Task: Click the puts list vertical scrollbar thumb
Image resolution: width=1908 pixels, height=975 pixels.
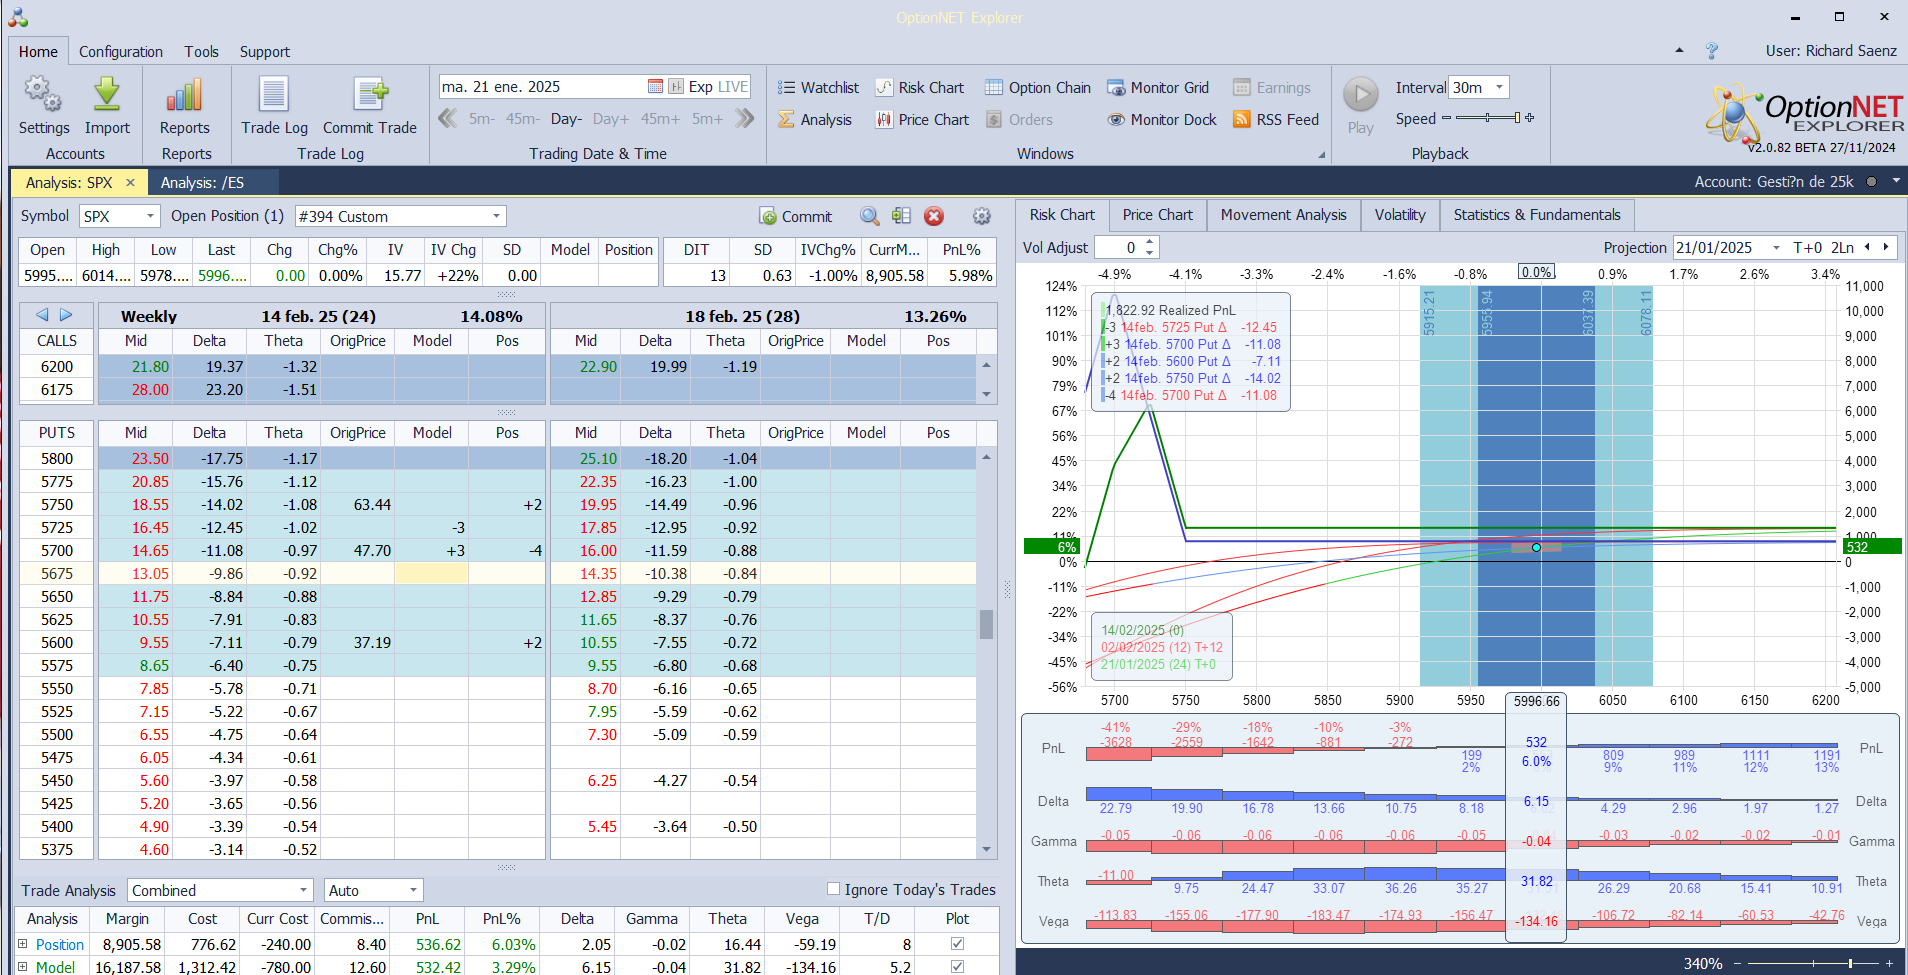Action: (986, 624)
